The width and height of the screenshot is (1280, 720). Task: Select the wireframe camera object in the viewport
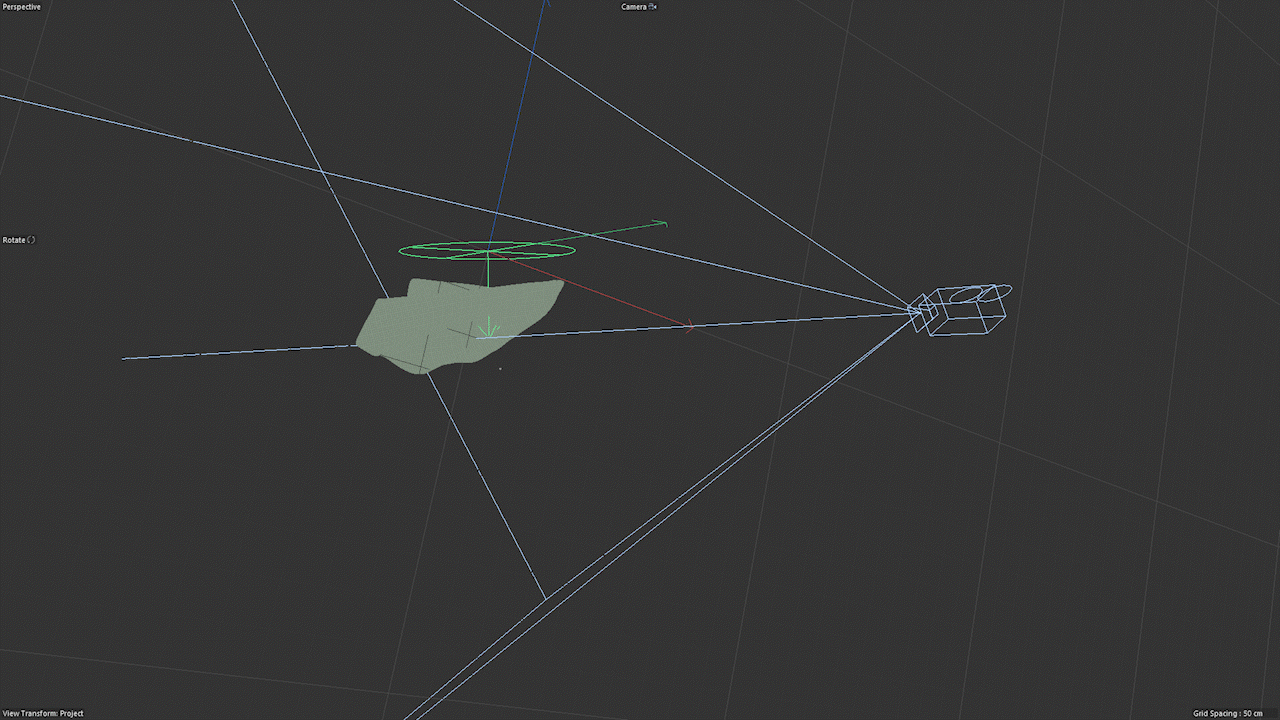click(x=959, y=309)
